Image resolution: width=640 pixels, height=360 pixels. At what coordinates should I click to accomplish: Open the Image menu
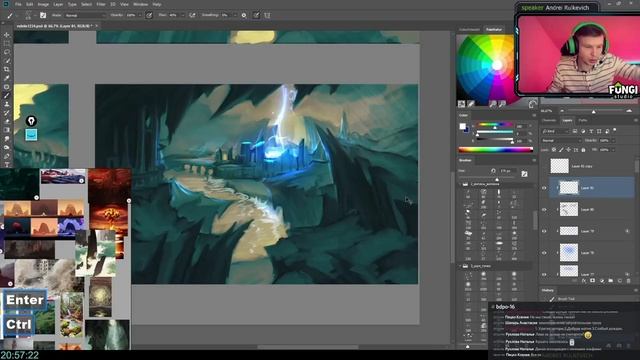(x=43, y=4)
